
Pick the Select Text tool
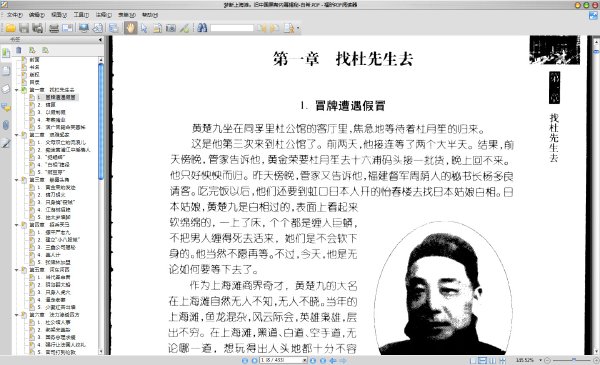click(157, 28)
